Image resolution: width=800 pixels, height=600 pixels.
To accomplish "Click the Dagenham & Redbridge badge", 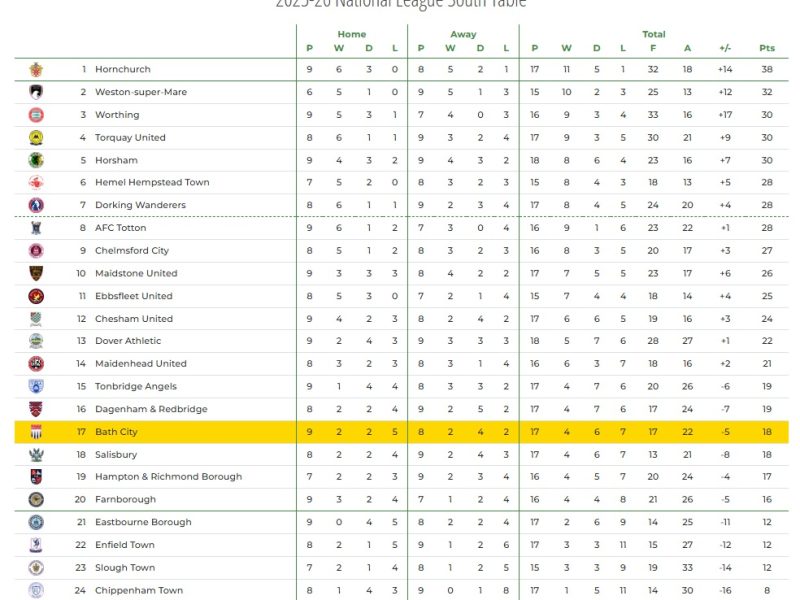I will click(36, 409).
